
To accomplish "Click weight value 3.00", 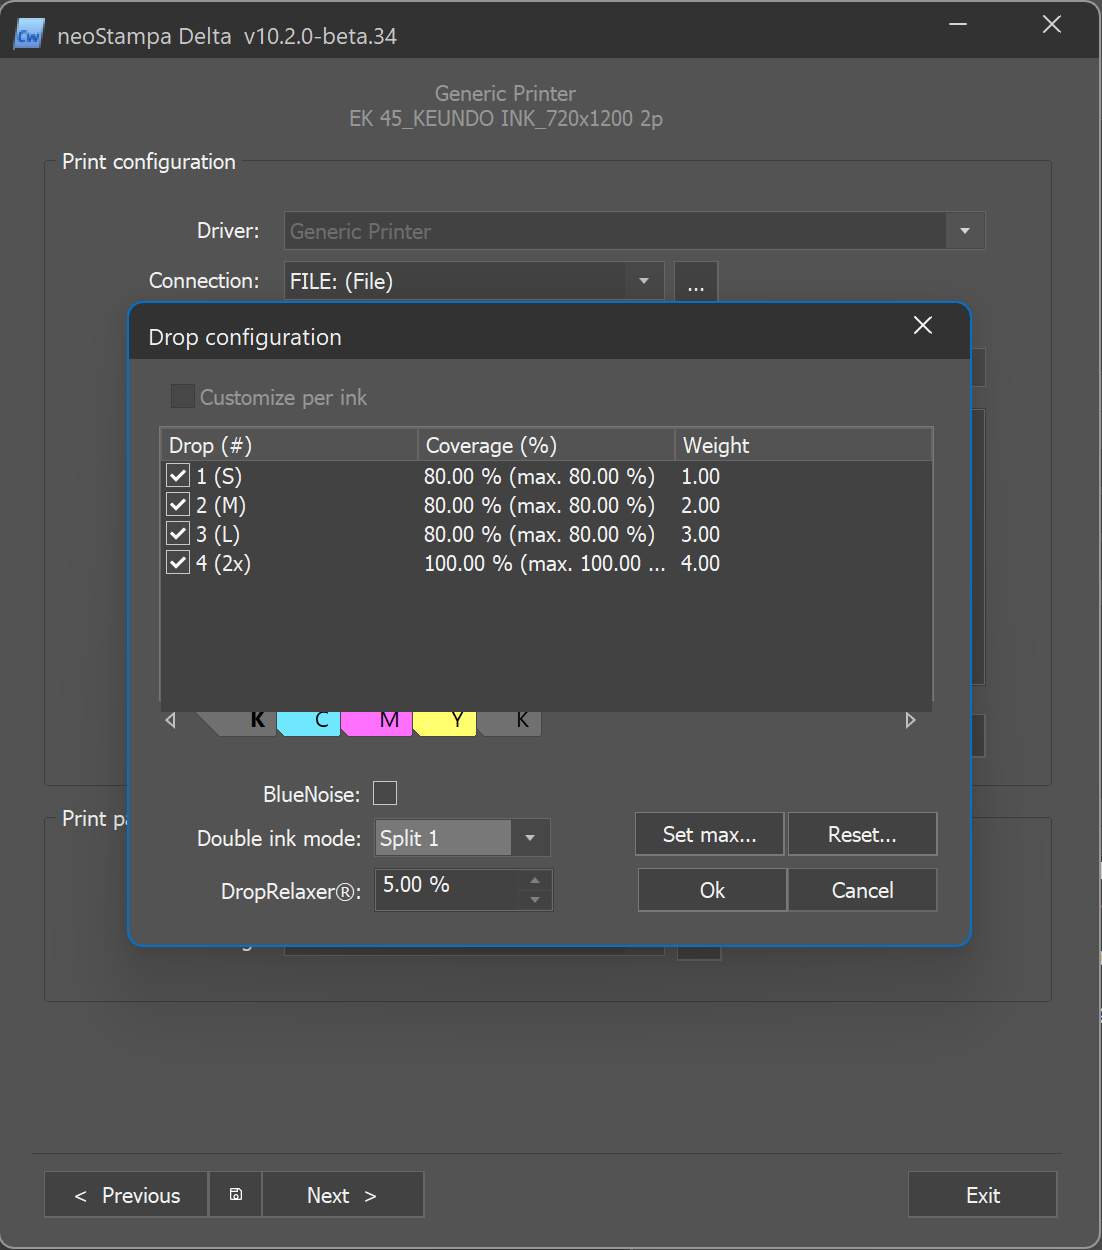I will coord(700,534).
